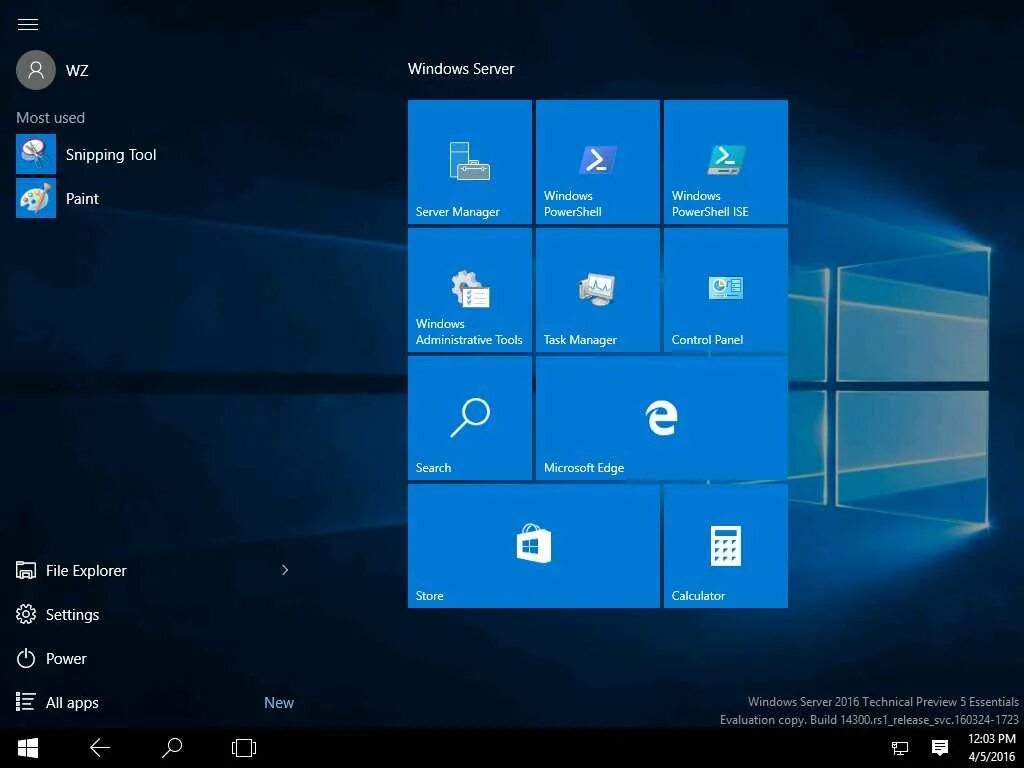
Task: Open taskbar search magnifier icon
Action: (172, 748)
